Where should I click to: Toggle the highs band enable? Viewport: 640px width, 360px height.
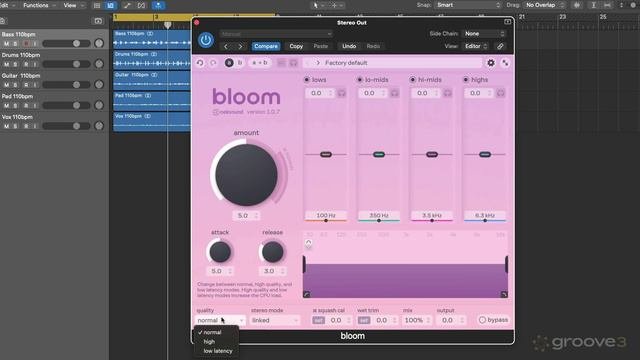click(466, 80)
